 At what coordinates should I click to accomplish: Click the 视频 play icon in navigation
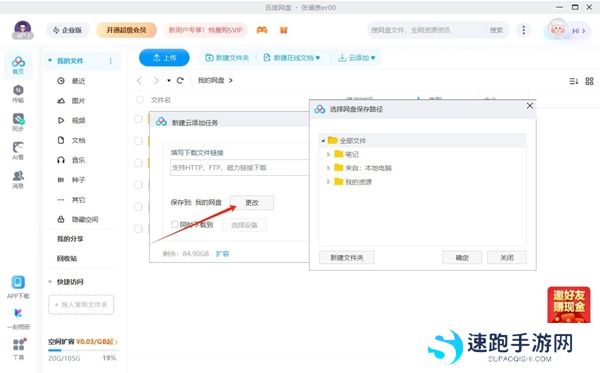click(x=61, y=121)
